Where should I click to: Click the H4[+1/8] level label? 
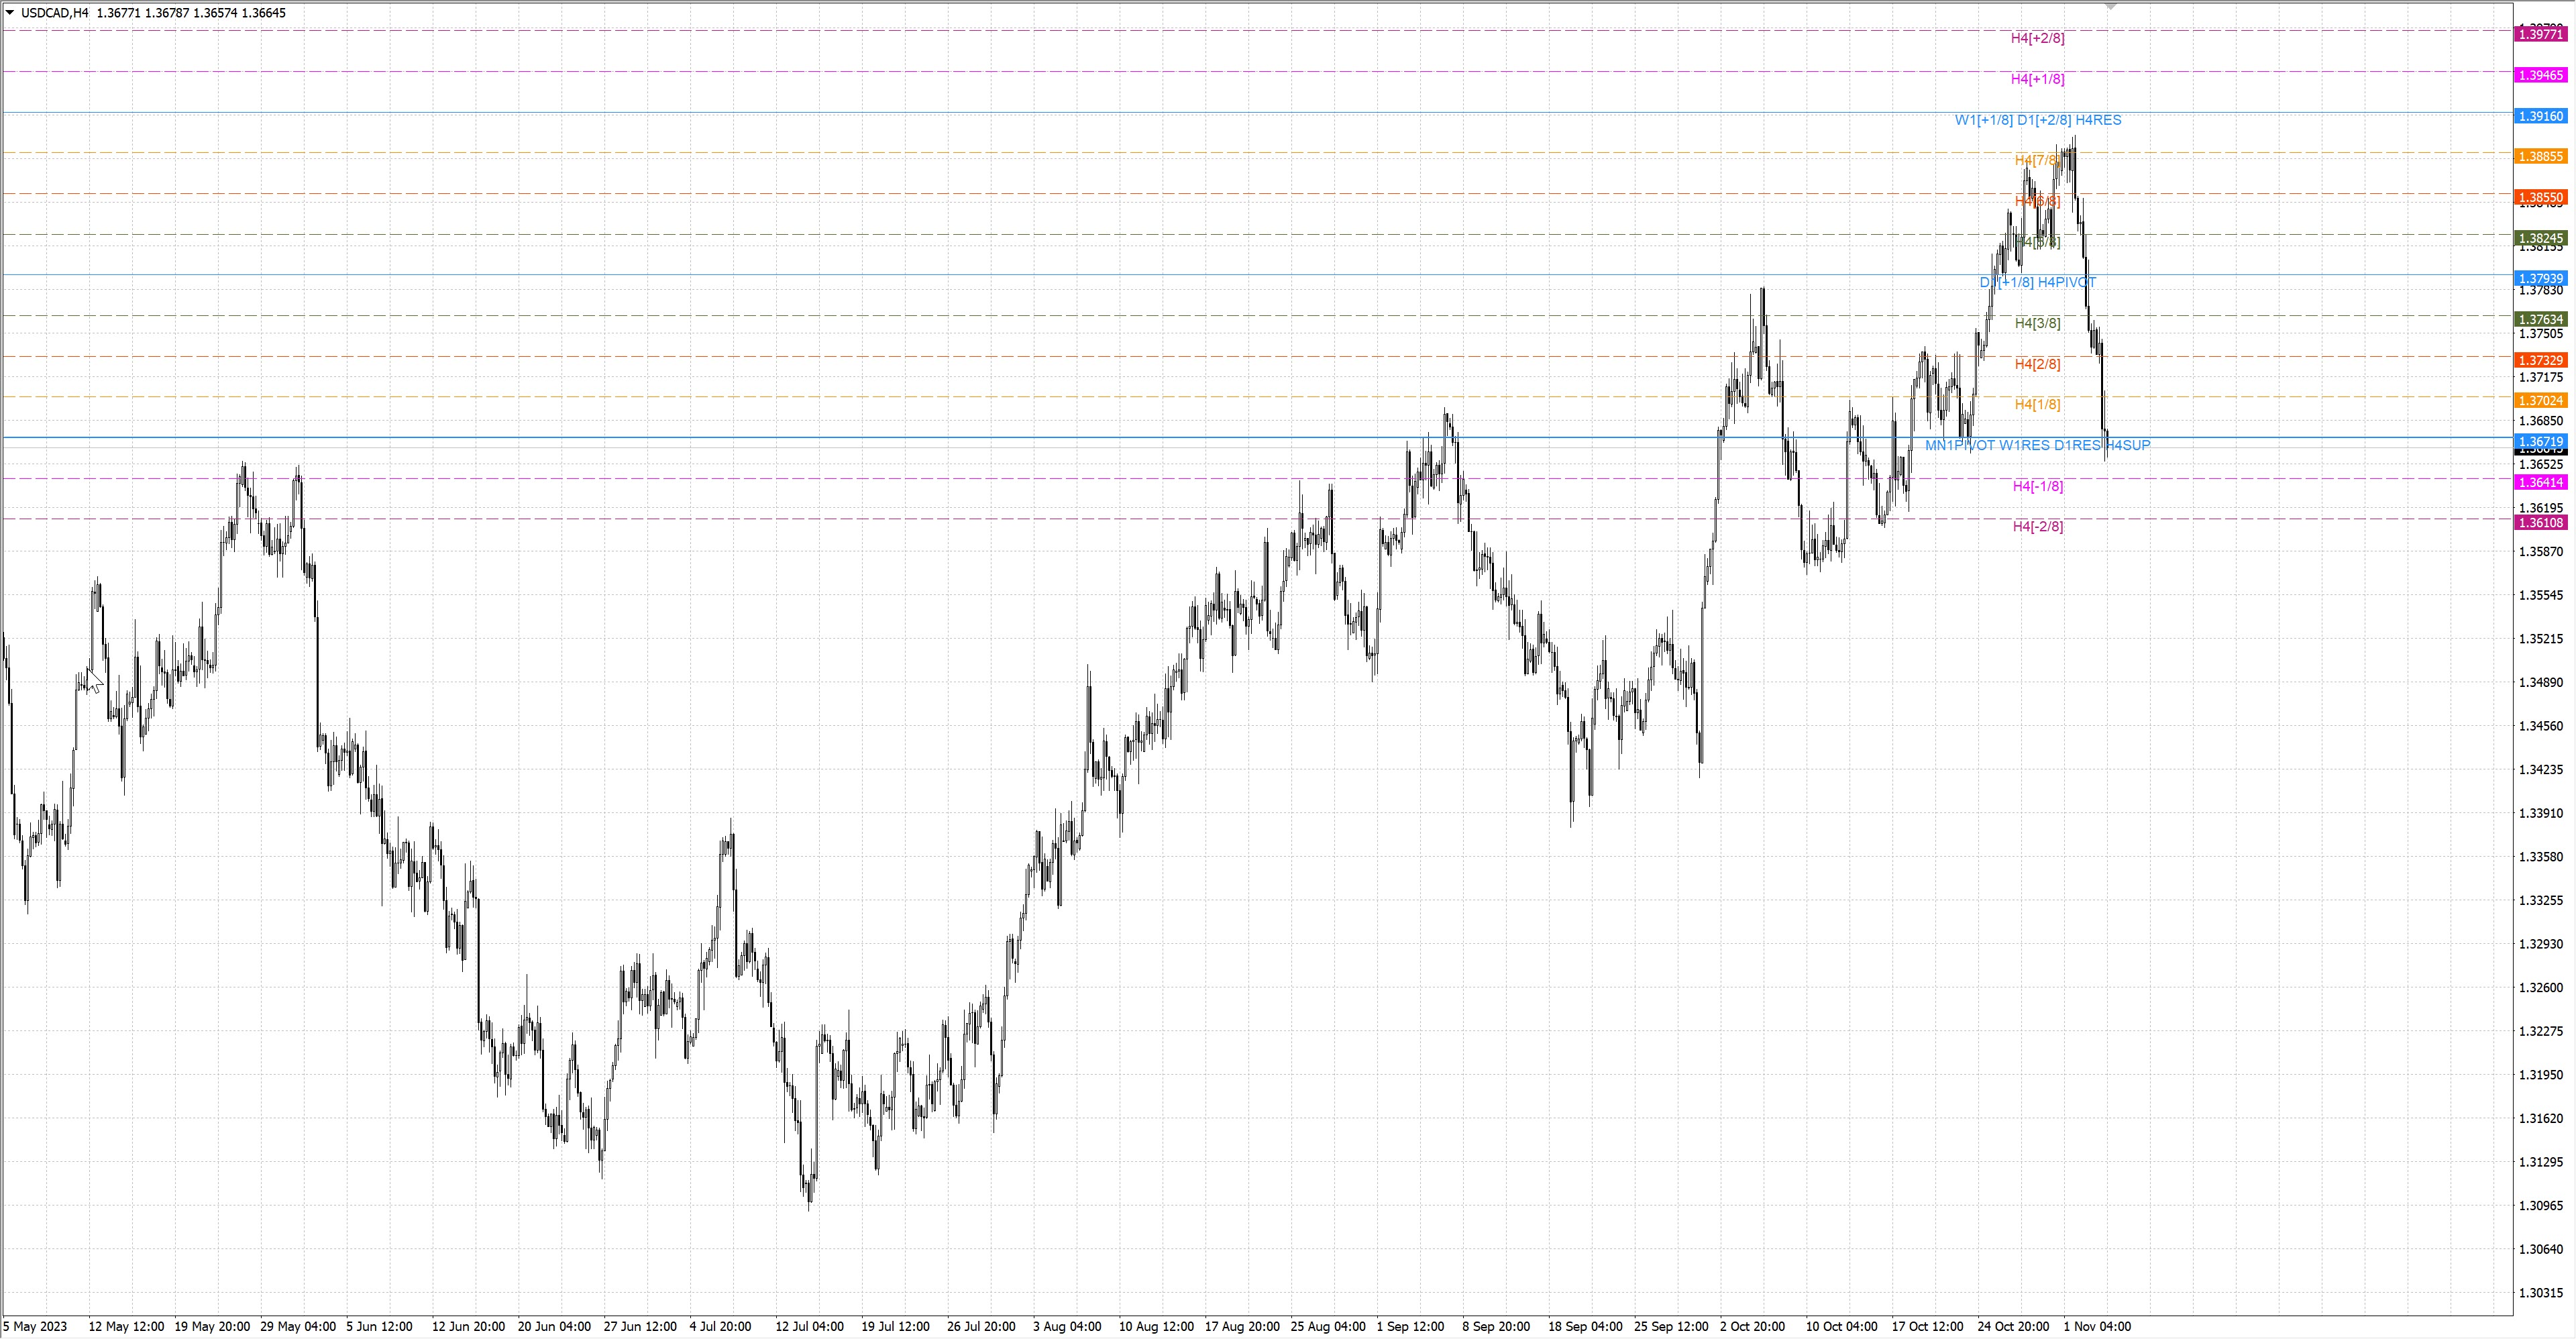pos(2037,79)
